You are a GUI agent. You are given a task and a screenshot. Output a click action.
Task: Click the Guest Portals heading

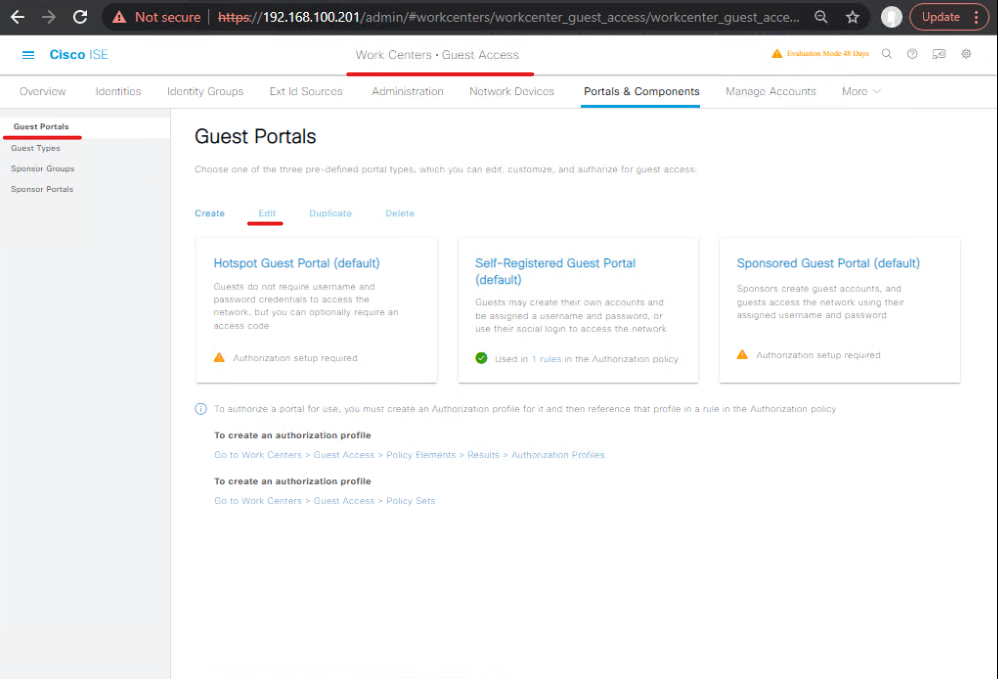(255, 136)
